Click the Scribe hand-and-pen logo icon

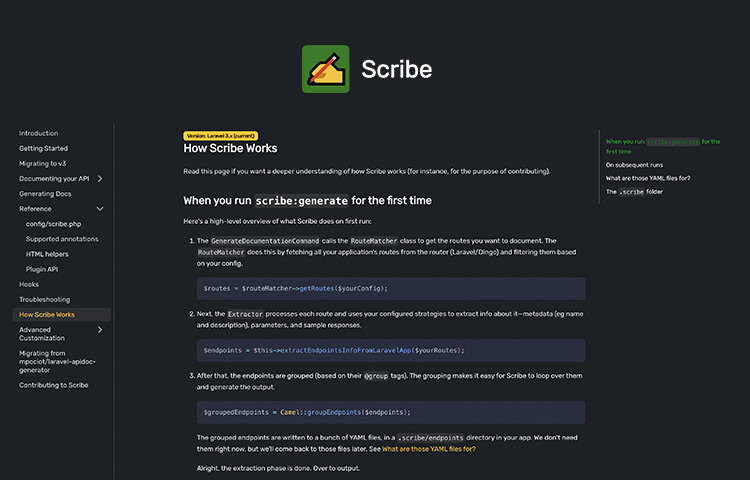(x=325, y=69)
